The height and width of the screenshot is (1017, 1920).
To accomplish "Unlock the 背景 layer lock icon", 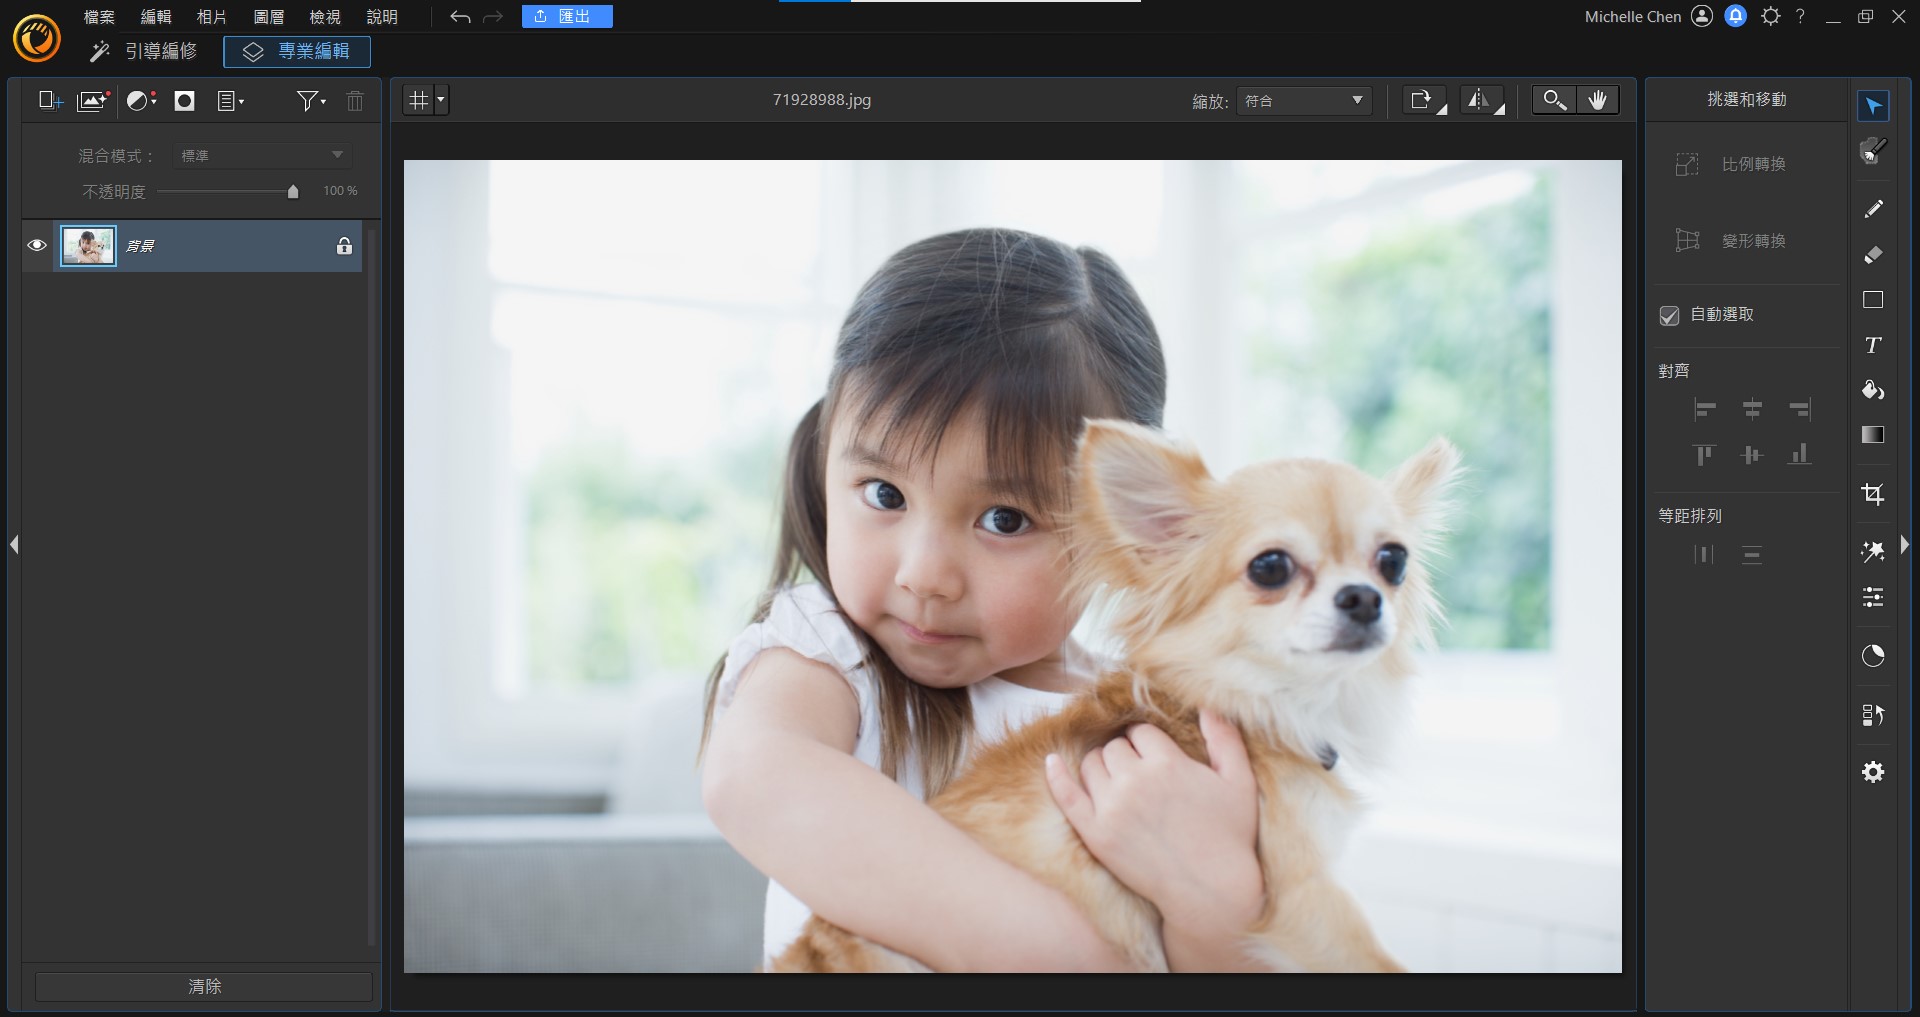I will [344, 246].
